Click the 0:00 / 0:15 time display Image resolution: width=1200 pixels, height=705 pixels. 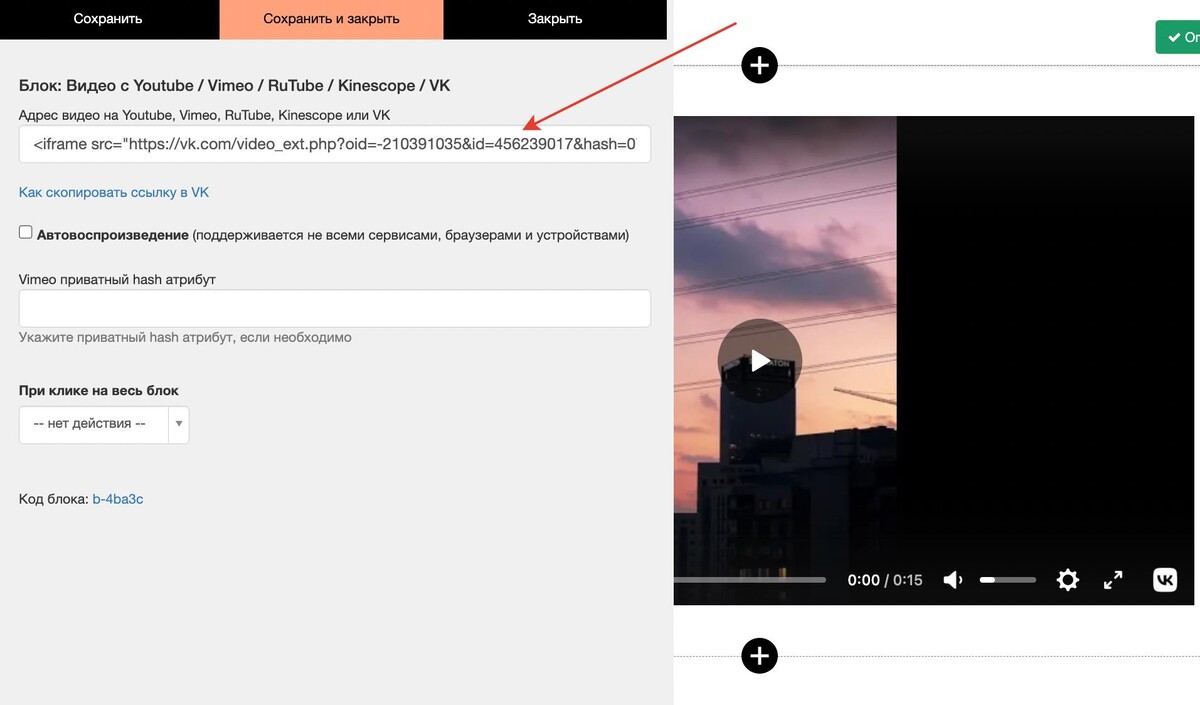[x=885, y=580]
